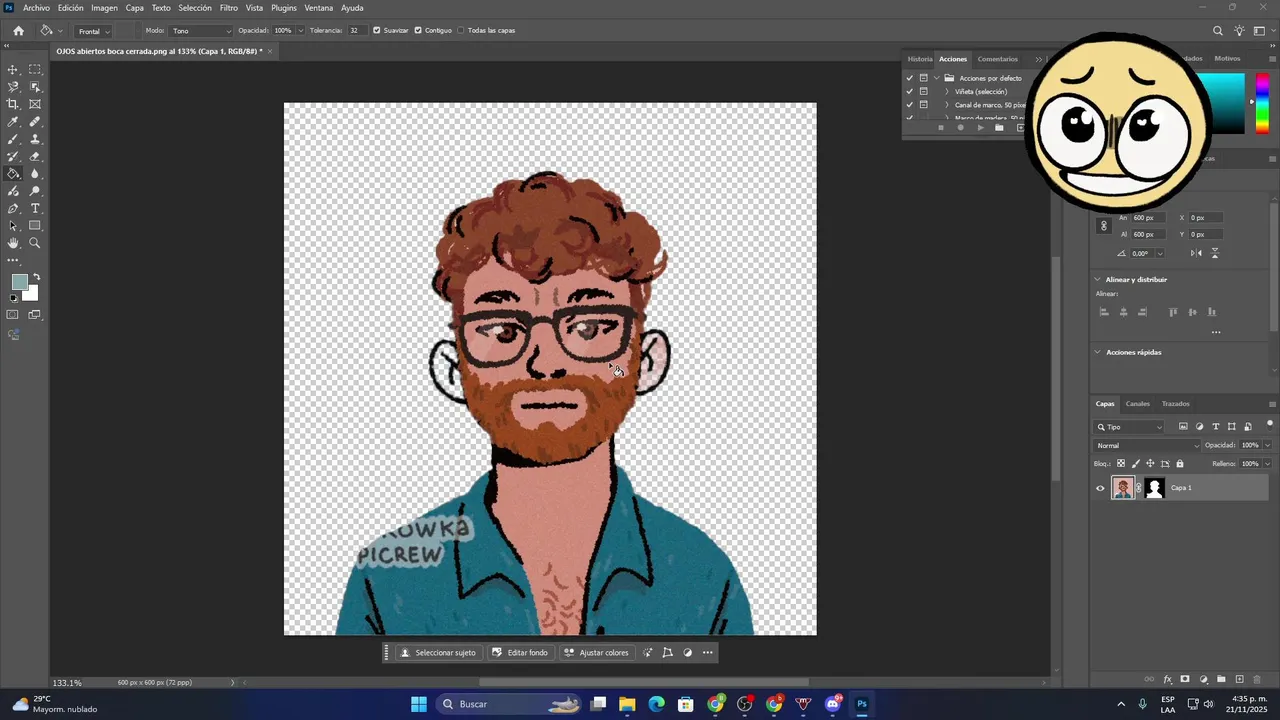Switch to the Historia tab
Screen dimensions: 1280x720
pyautogui.click(x=920, y=59)
